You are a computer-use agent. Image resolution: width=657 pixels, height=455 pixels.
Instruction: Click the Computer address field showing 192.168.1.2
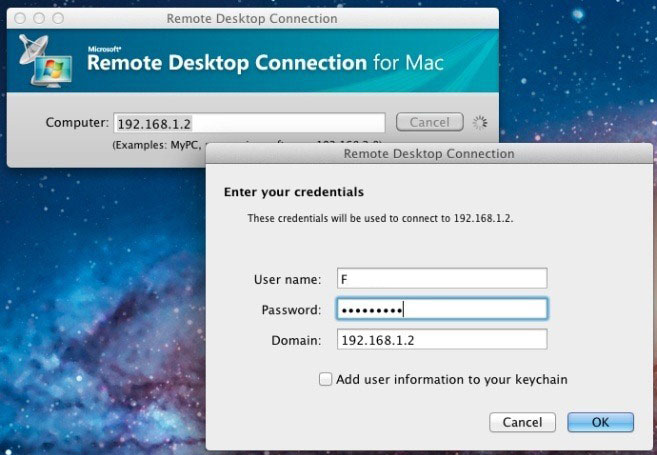pos(249,123)
